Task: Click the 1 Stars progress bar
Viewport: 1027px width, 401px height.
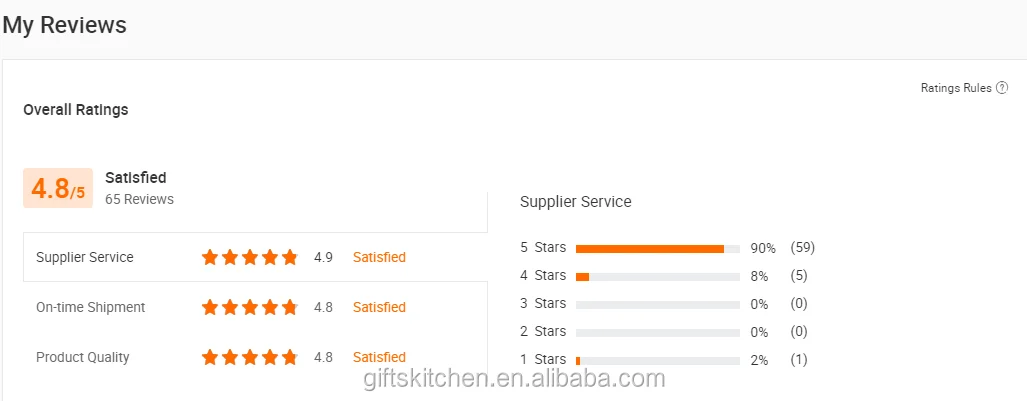Action: click(657, 360)
